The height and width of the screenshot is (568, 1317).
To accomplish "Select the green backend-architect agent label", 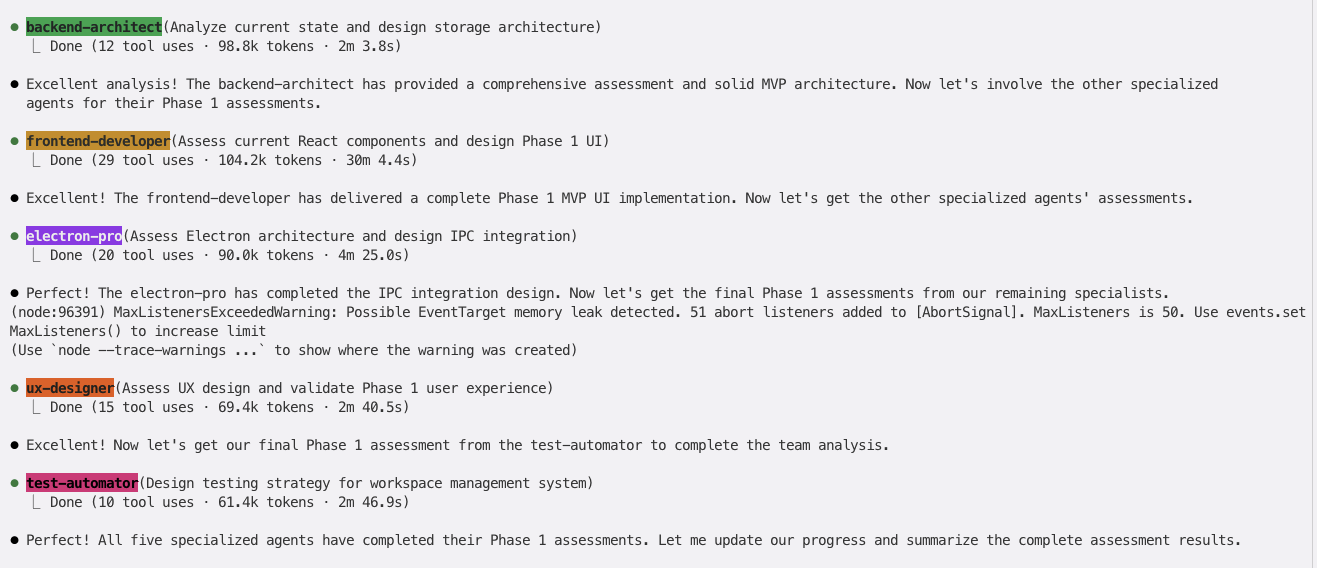I will 94,27.
